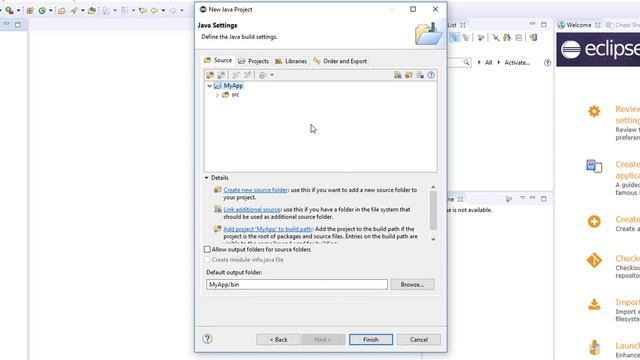640x360 pixels.
Task: Click the open task folder icon in toolbar
Action: 92,11
